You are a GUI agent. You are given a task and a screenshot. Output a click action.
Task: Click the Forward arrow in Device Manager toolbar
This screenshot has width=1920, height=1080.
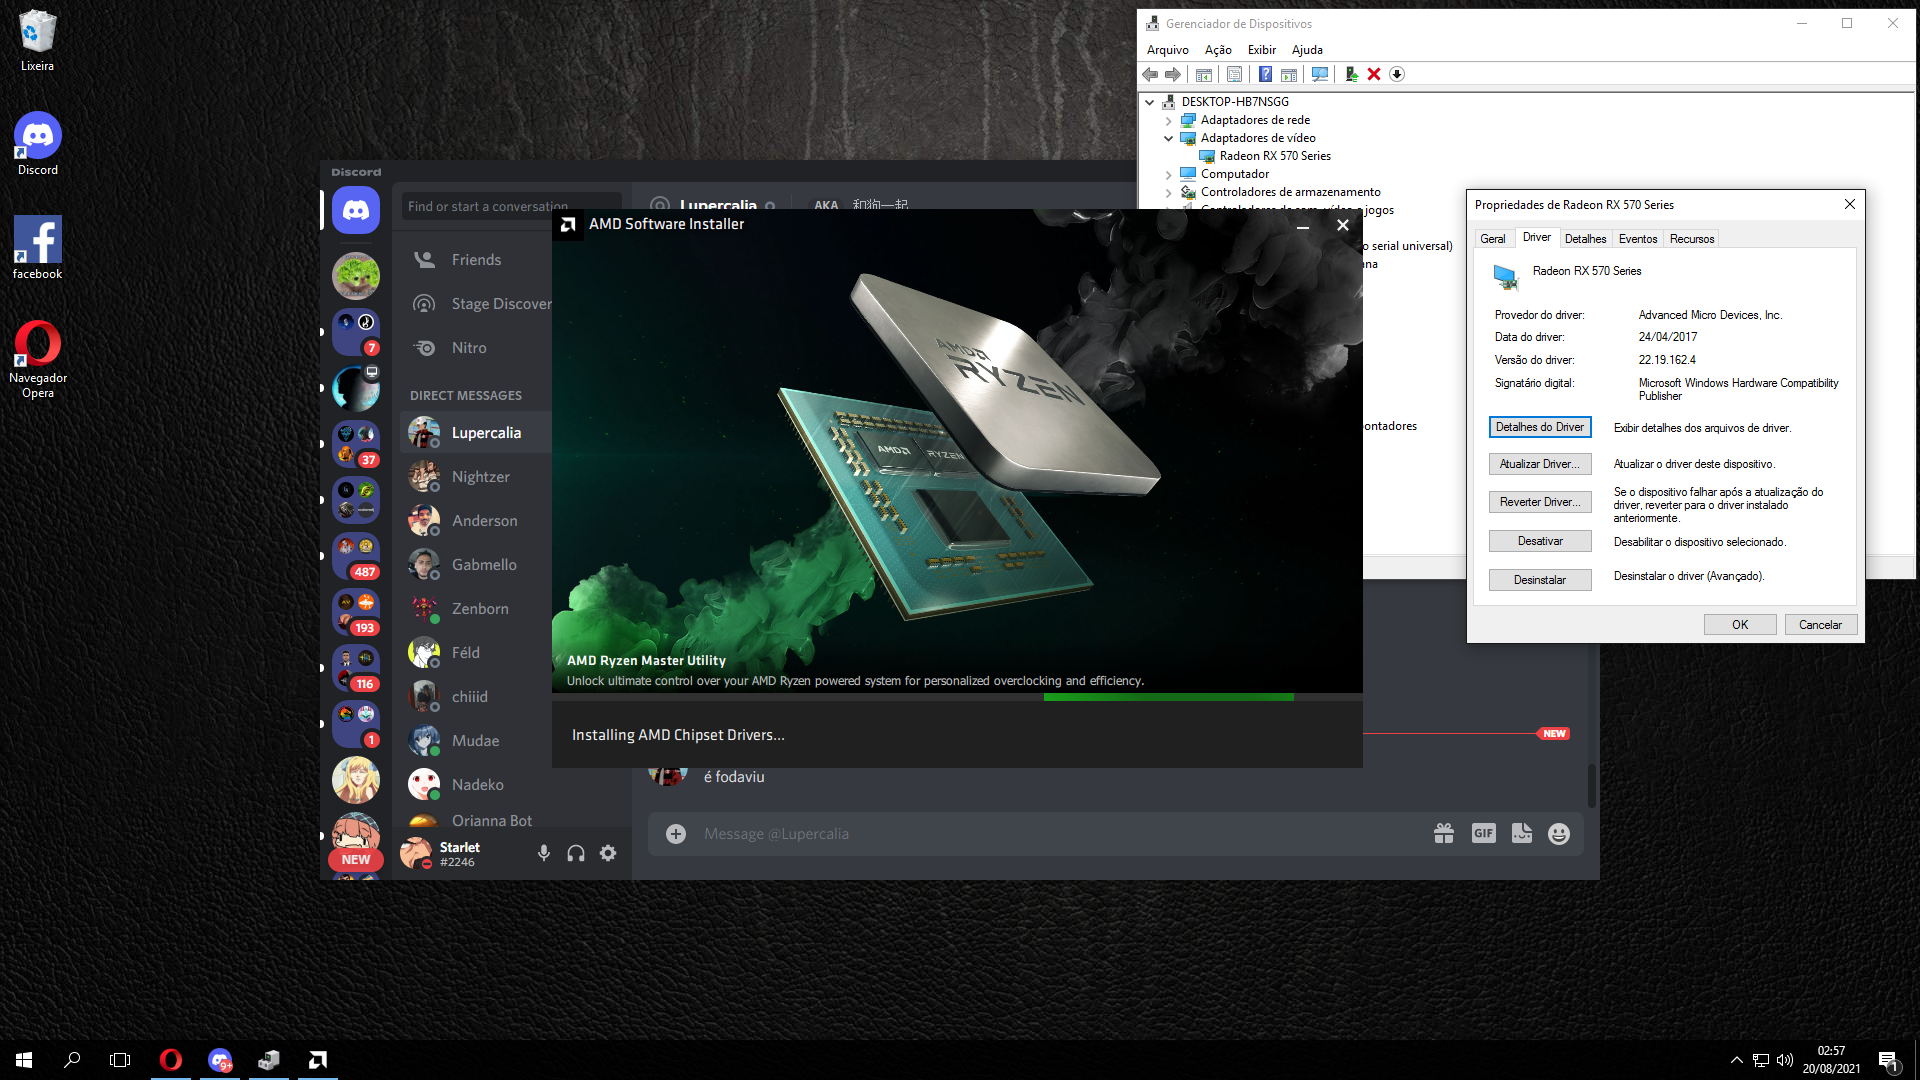tap(1173, 74)
